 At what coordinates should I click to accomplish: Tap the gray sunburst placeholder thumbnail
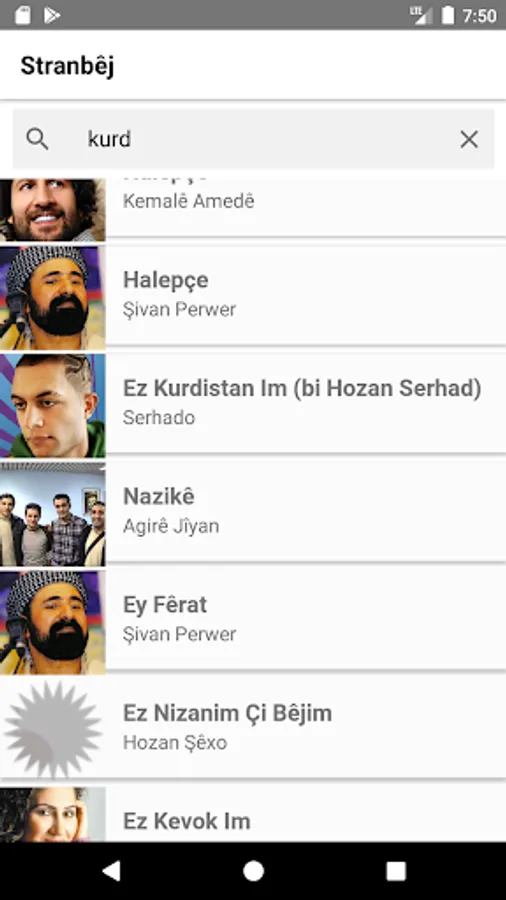click(53, 730)
